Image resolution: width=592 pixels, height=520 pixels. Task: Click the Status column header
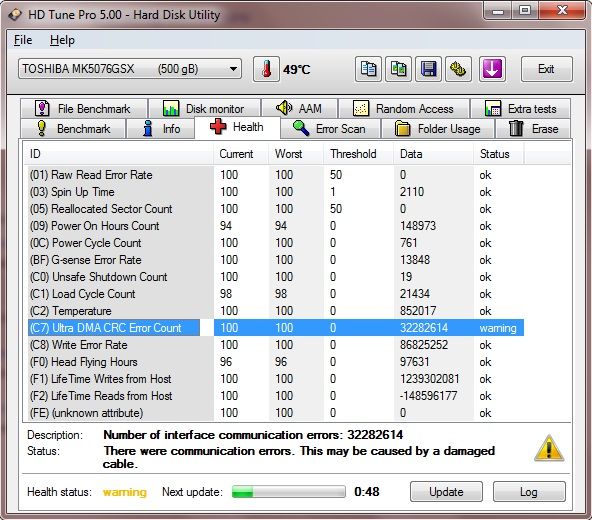(498, 154)
